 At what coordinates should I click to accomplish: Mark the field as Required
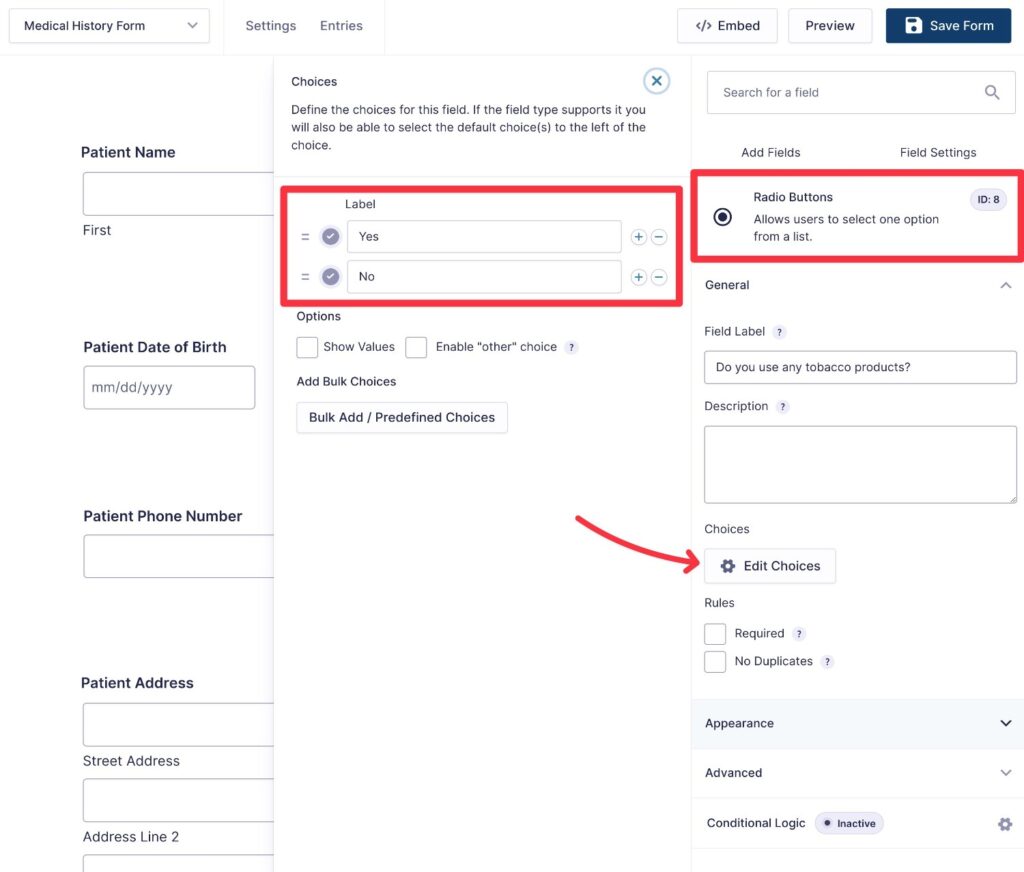point(715,633)
